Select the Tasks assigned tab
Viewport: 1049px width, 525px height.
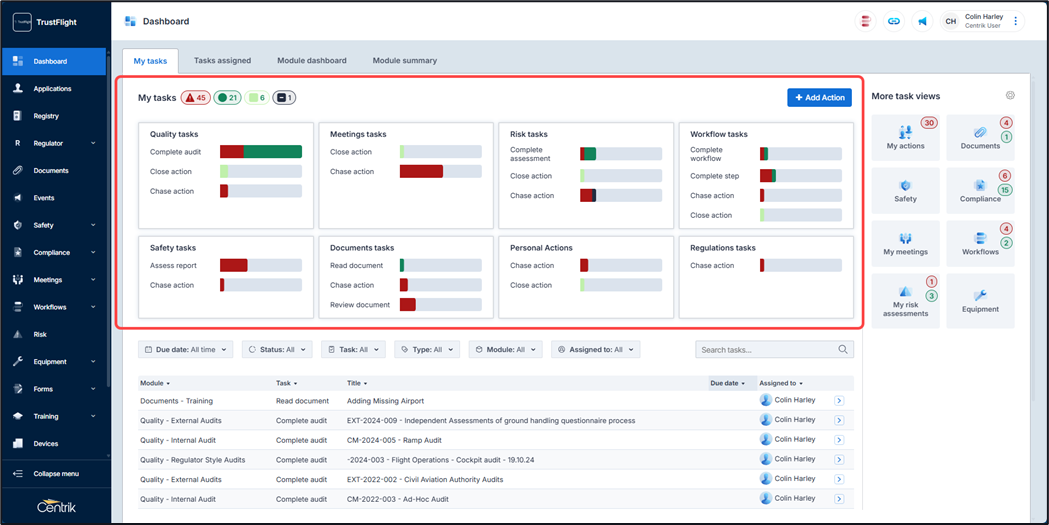point(222,61)
